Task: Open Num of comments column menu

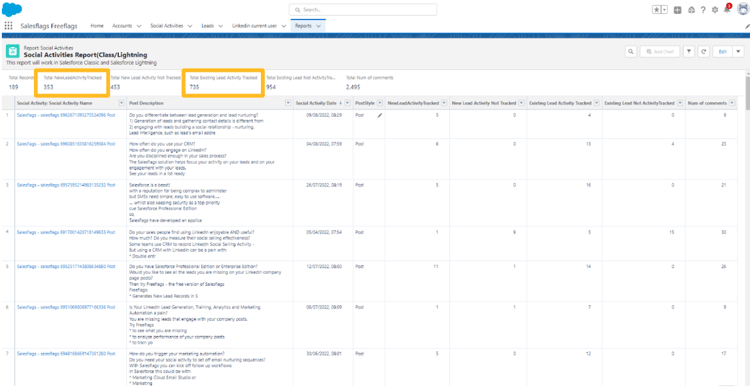Action: pyautogui.click(x=732, y=103)
